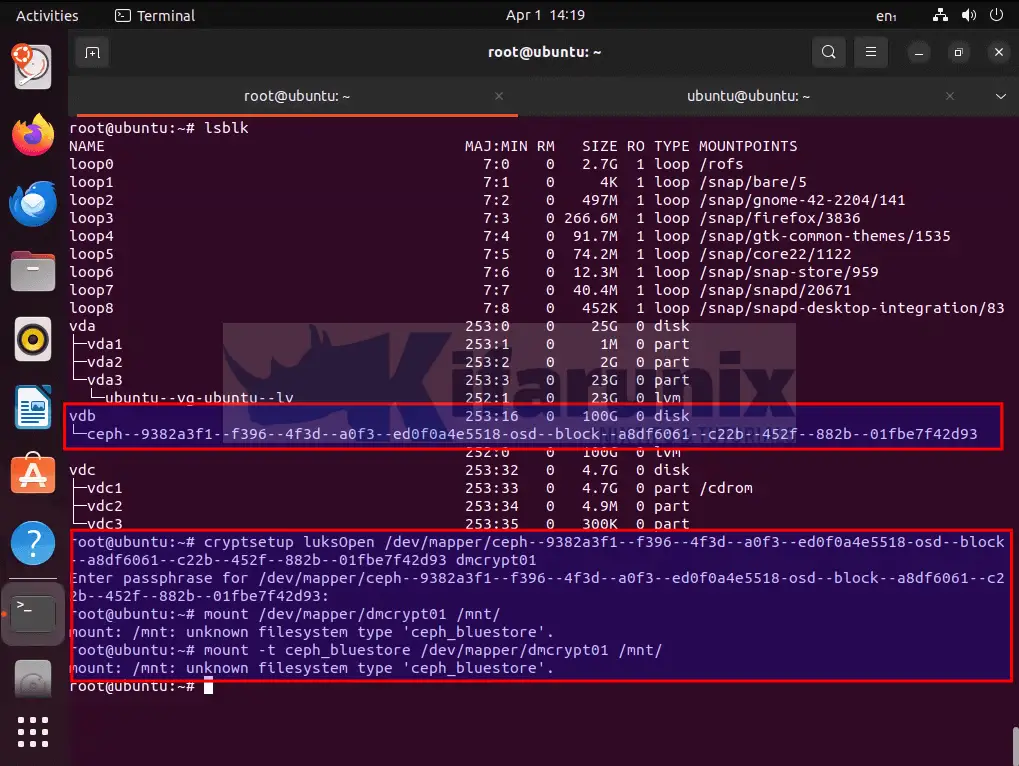Close the root@ubuntu tab

coord(499,96)
